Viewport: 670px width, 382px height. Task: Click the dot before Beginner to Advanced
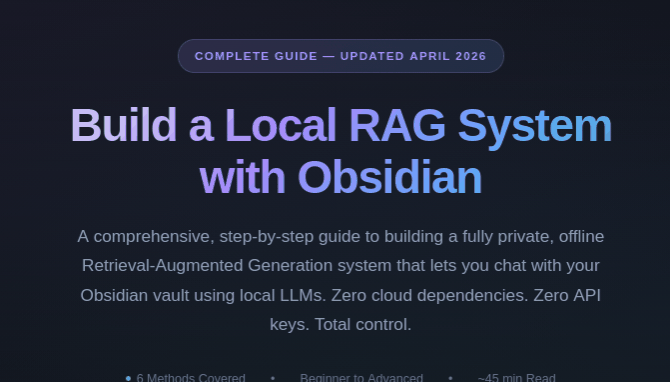coord(273,378)
